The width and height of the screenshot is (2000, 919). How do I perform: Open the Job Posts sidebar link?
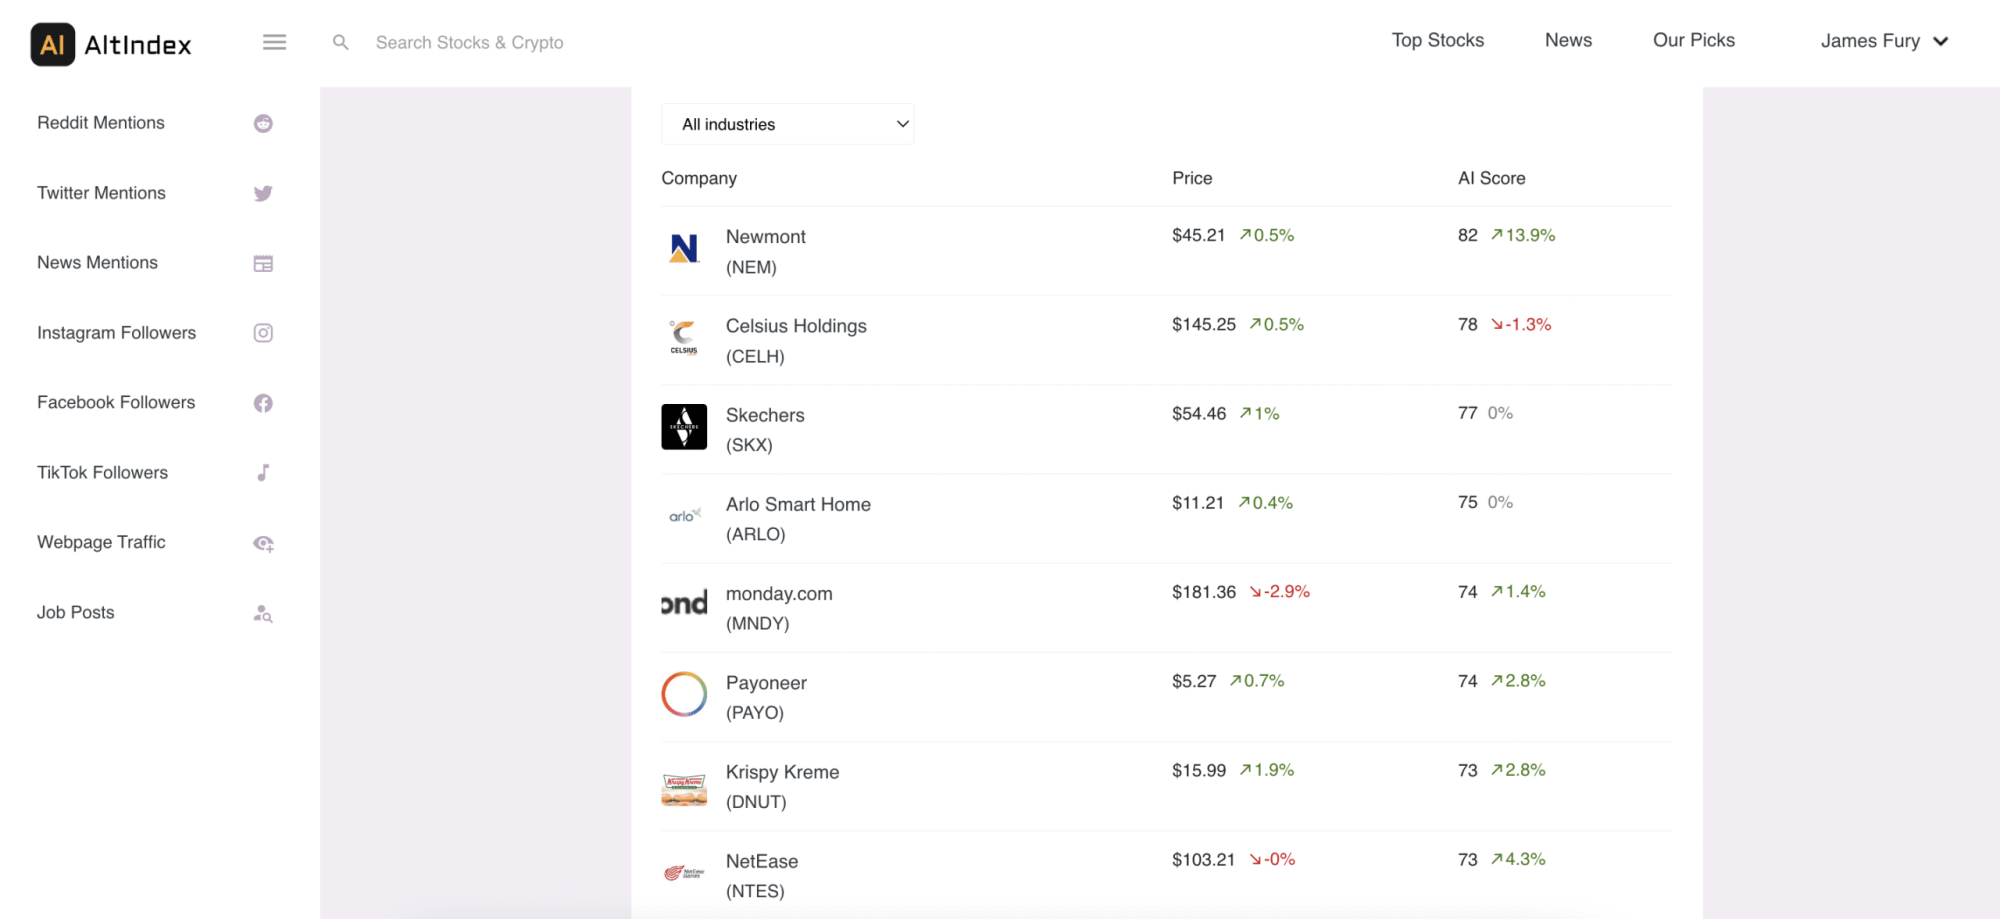tap(76, 612)
